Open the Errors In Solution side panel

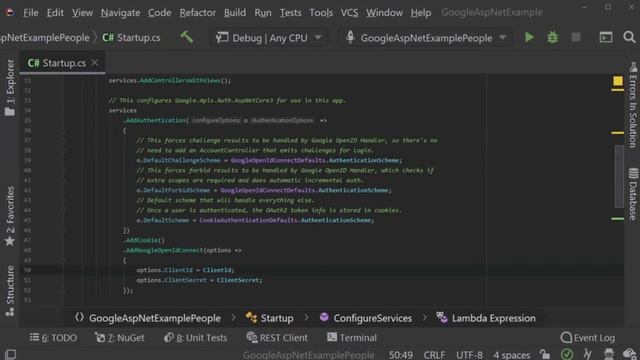tap(633, 105)
